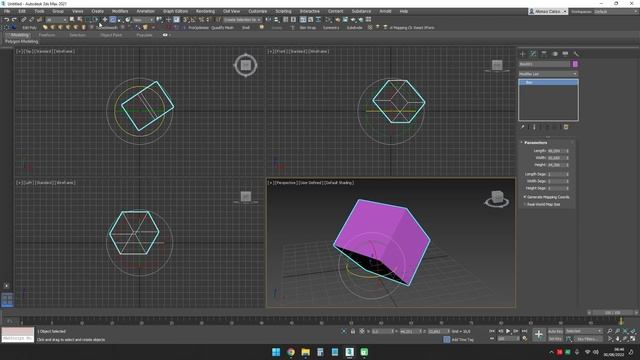
Task: Expand the Polygon Modeling panel
Action: coord(21,41)
